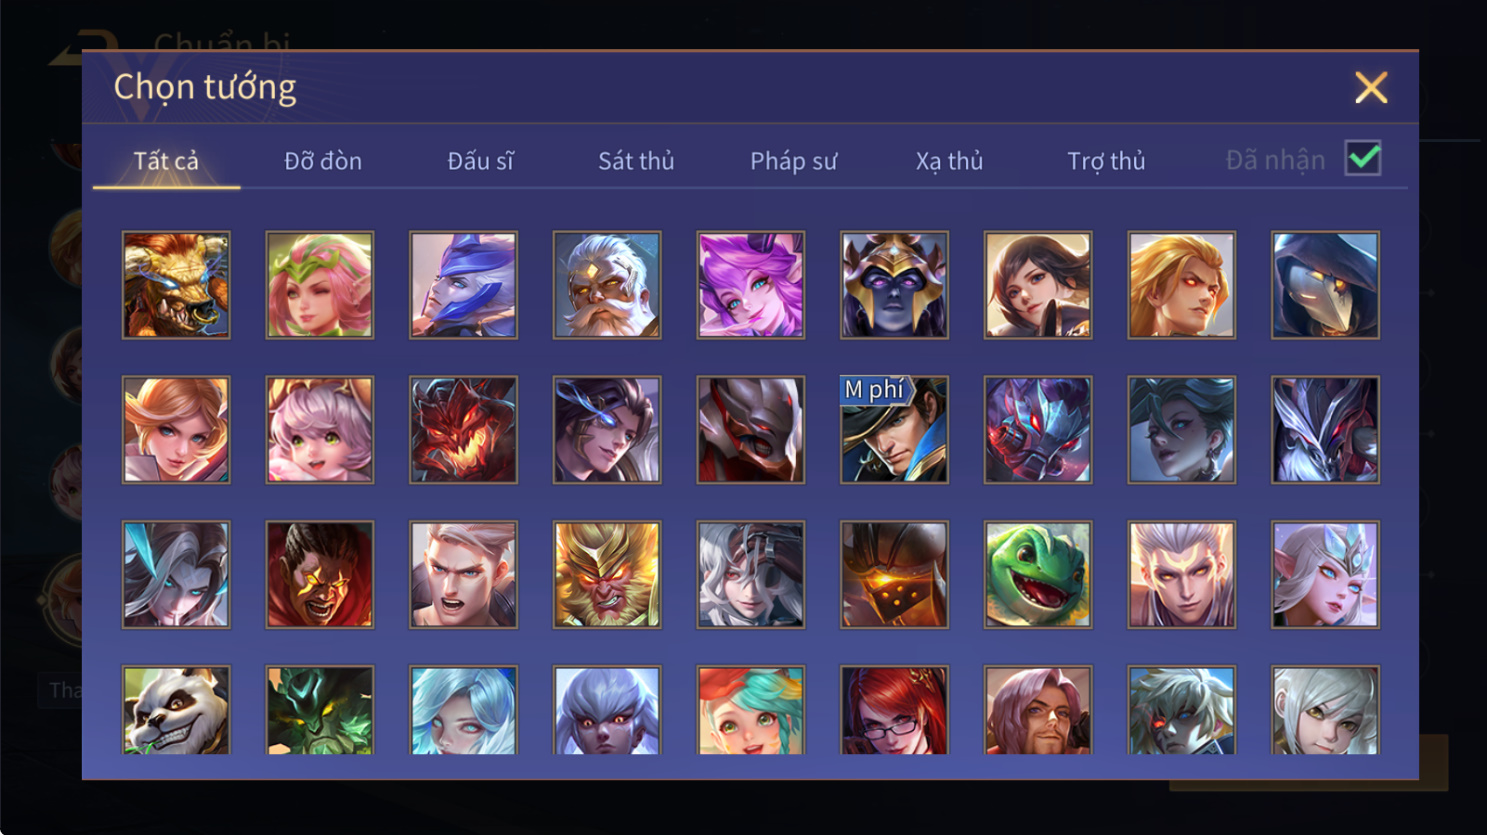Screen dimensions: 1487x835
Task: Select the panda hero portrait
Action: pyautogui.click(x=176, y=710)
